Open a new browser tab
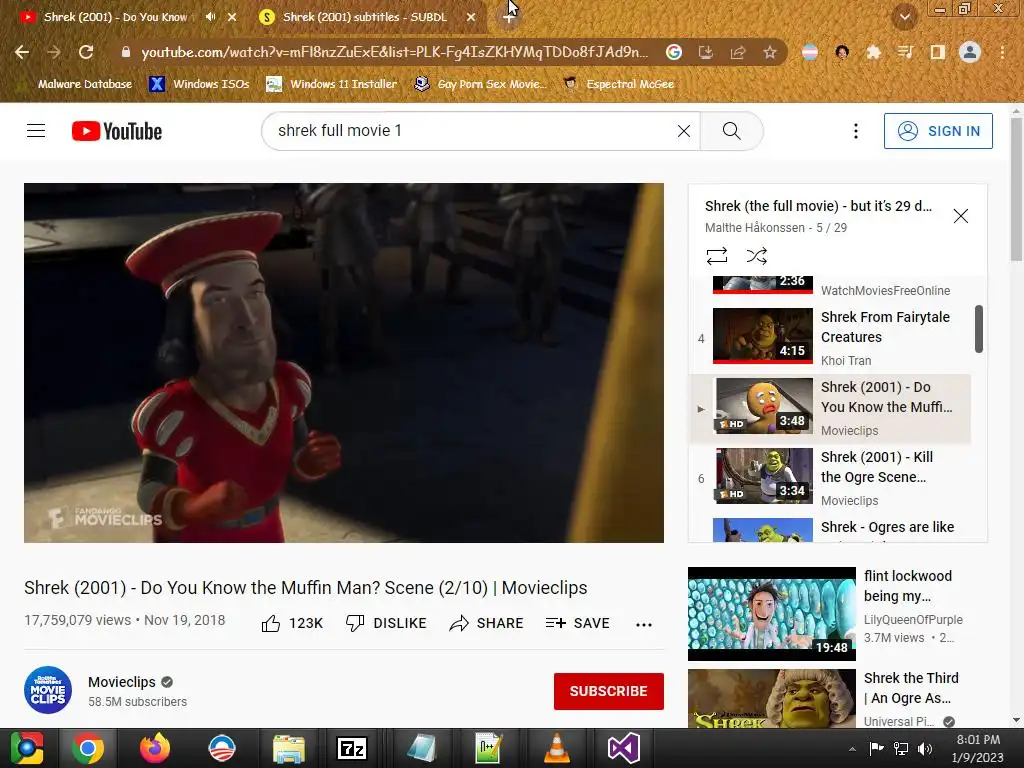The height and width of the screenshot is (768, 1024). click(509, 17)
